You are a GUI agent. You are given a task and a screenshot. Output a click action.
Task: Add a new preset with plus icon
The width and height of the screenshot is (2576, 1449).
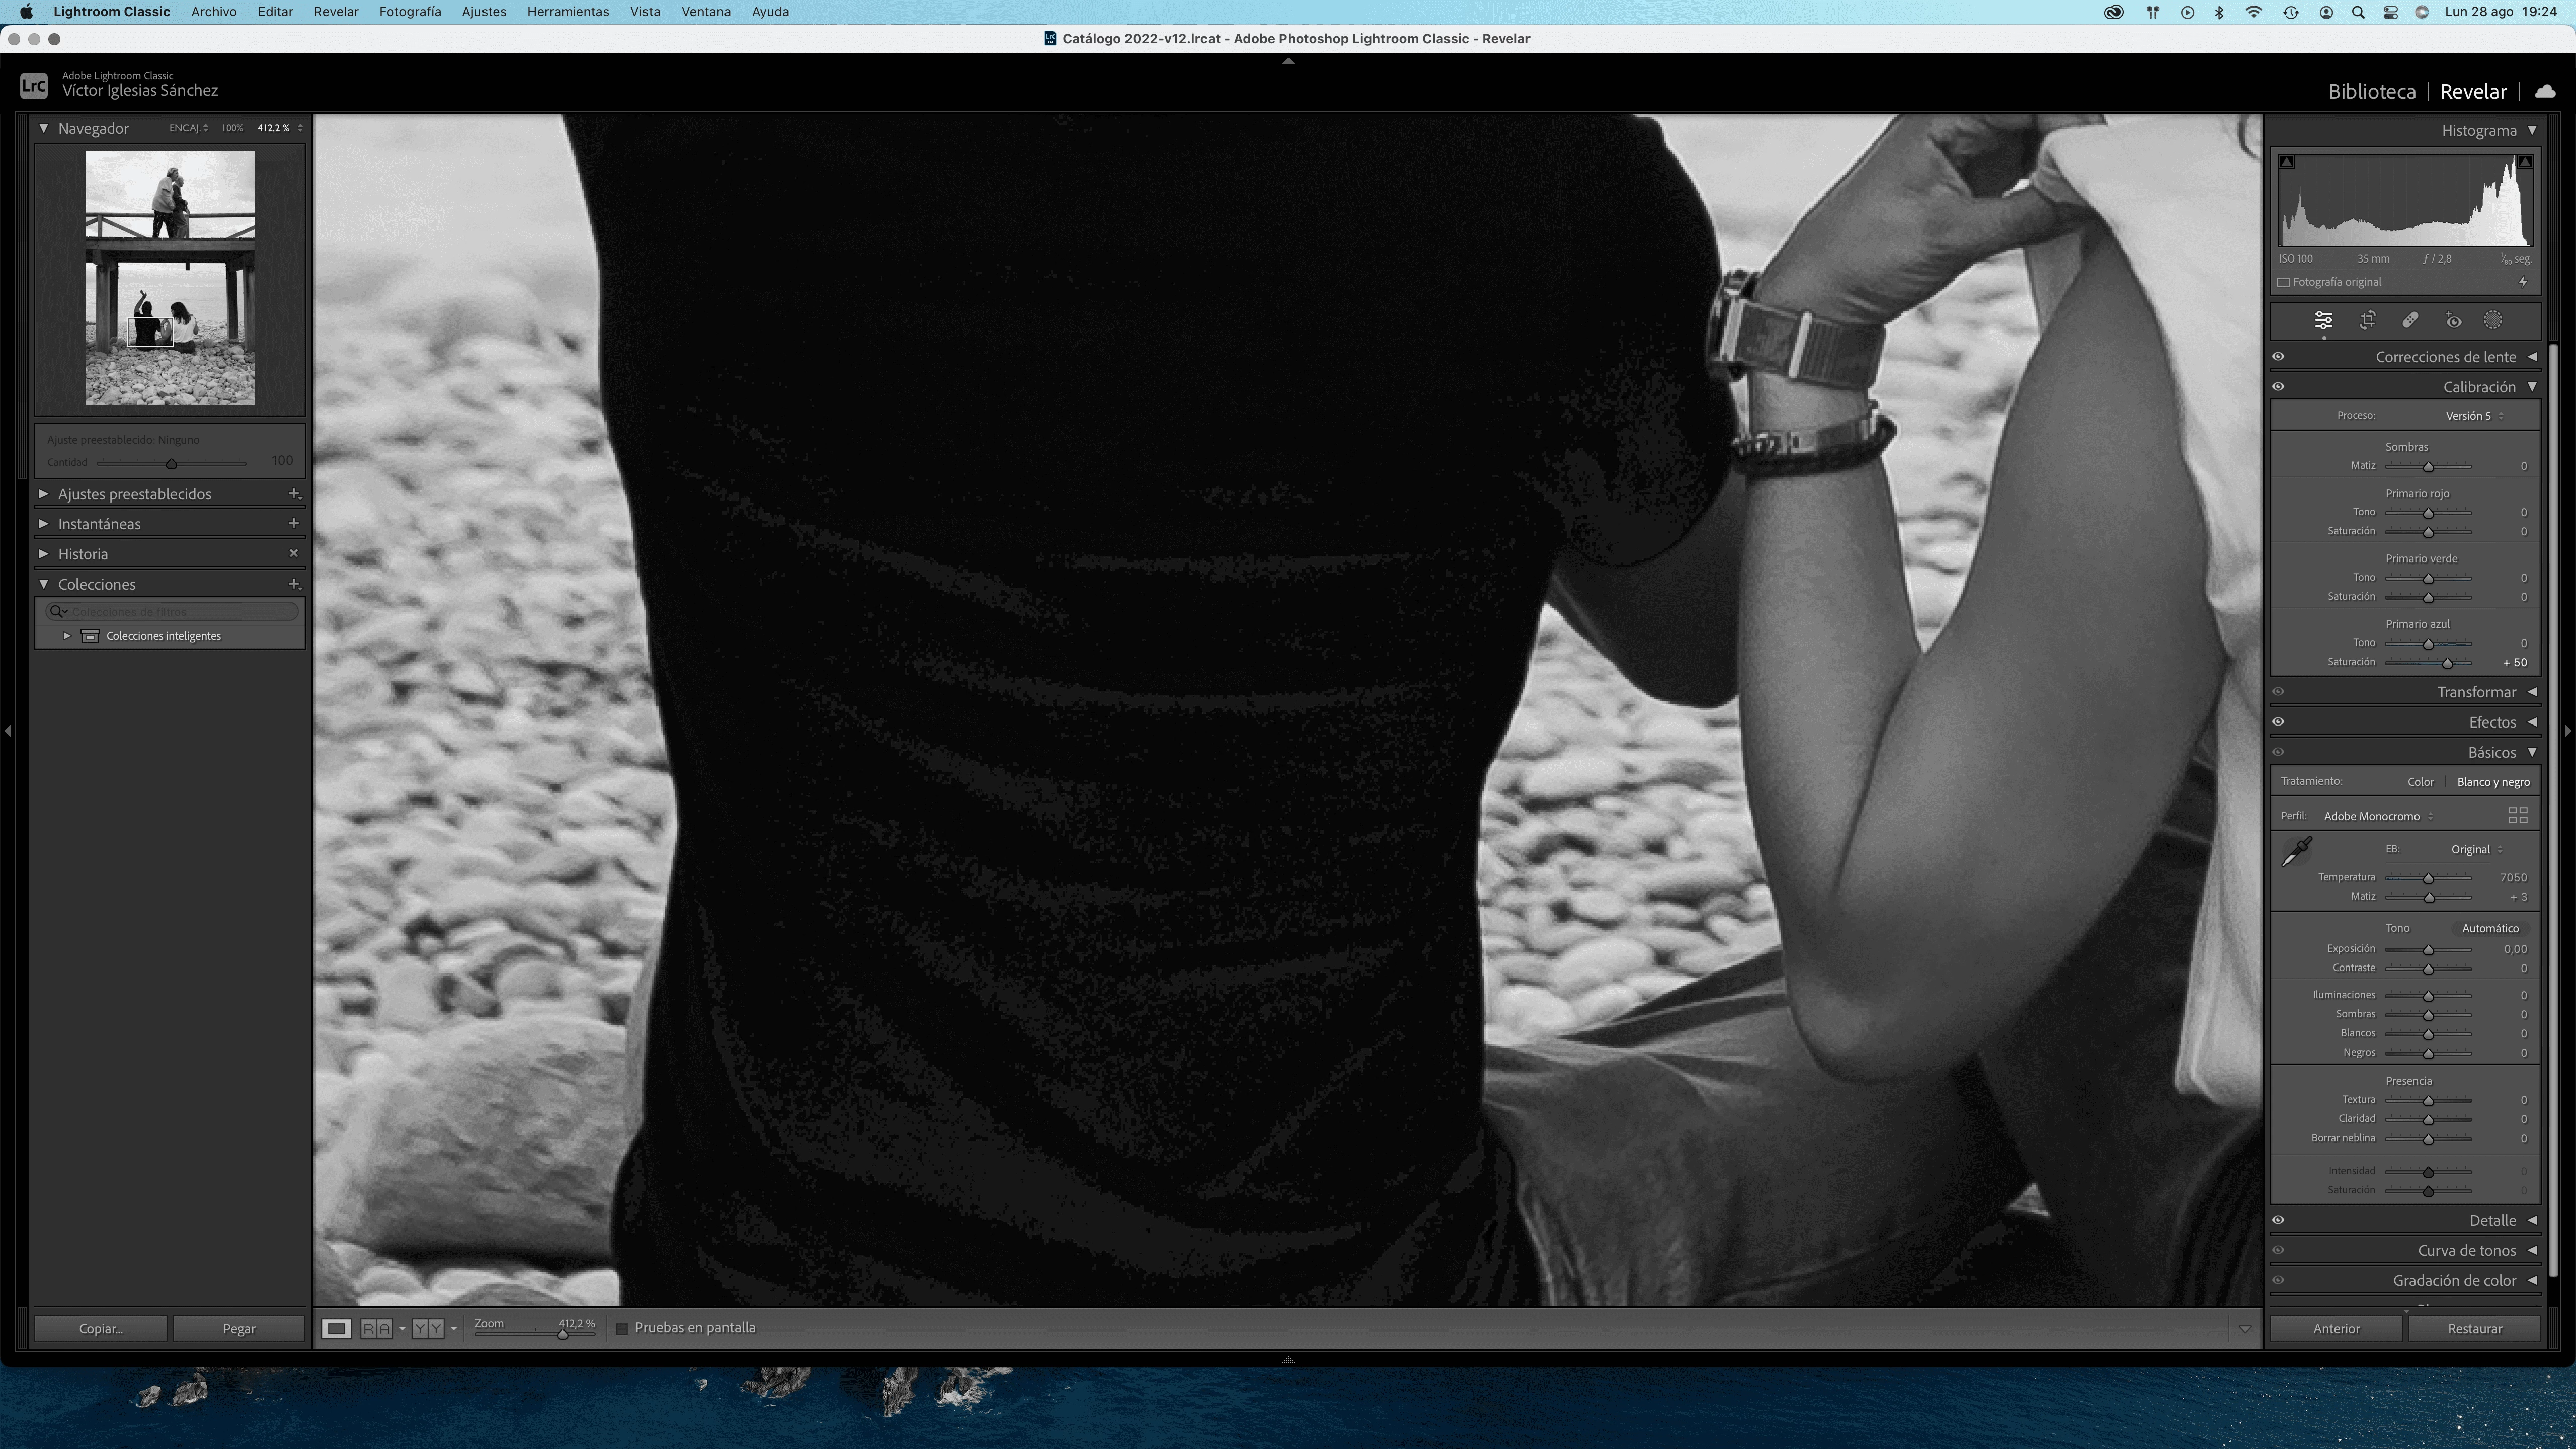(294, 493)
